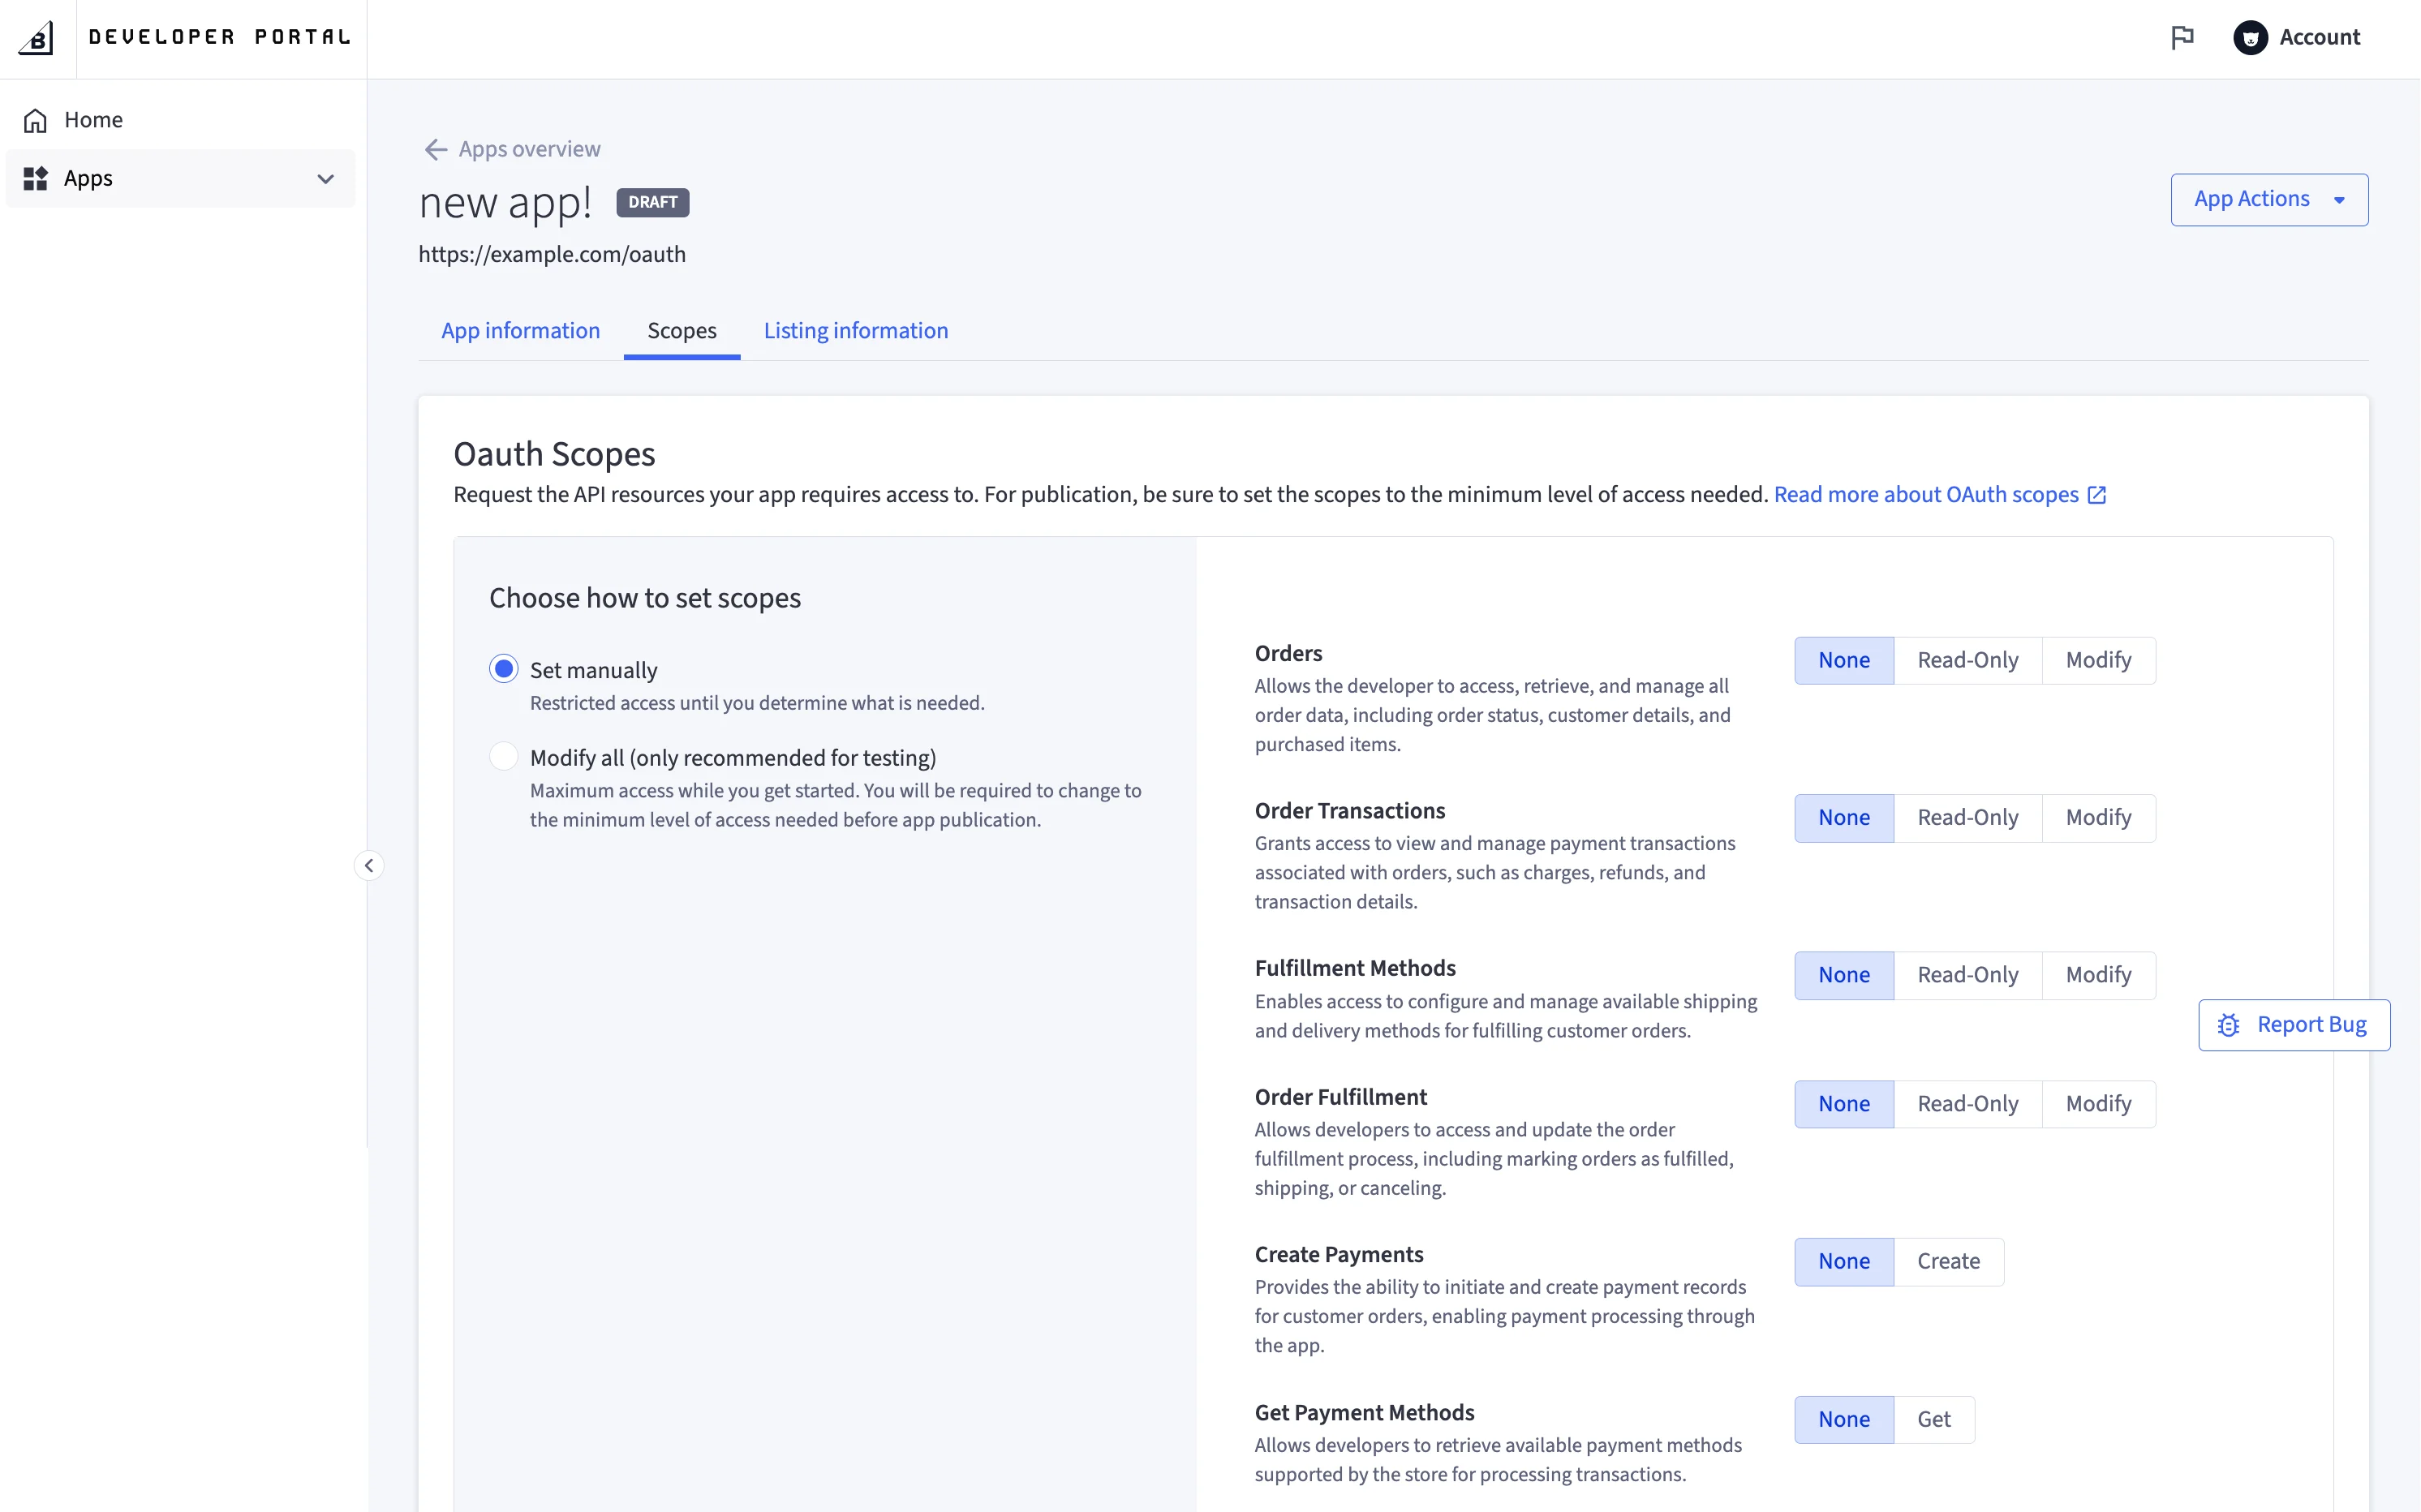Click the Apps overview breadcrumb link
Image resolution: width=2421 pixels, height=1512 pixels.
(x=529, y=149)
